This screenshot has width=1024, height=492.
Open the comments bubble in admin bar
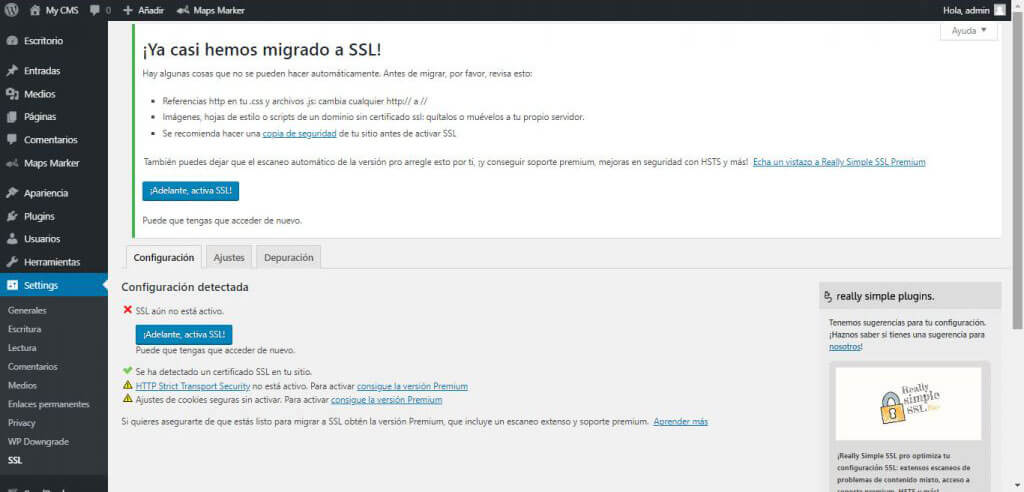click(95, 10)
